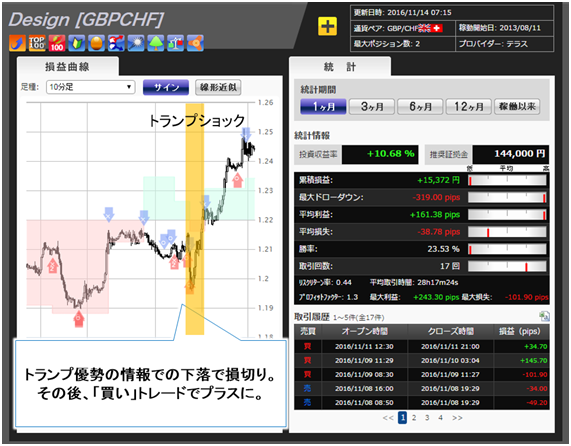Click the green-yellow beginner mark icon
The width and height of the screenshot is (571, 446).
click(x=76, y=43)
